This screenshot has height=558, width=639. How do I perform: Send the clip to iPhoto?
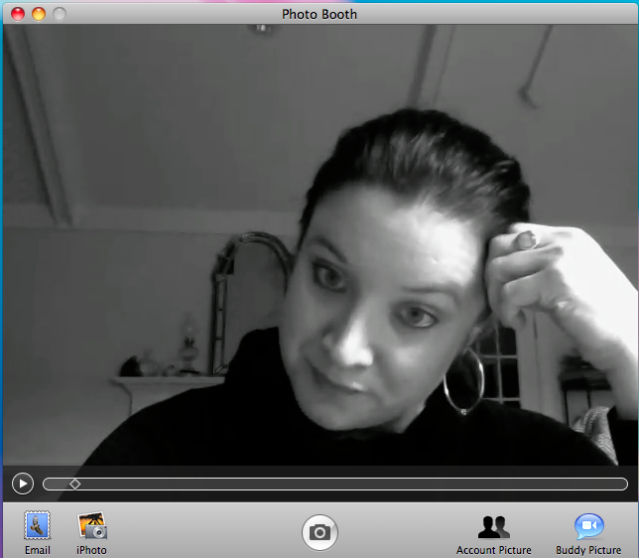pos(92,533)
